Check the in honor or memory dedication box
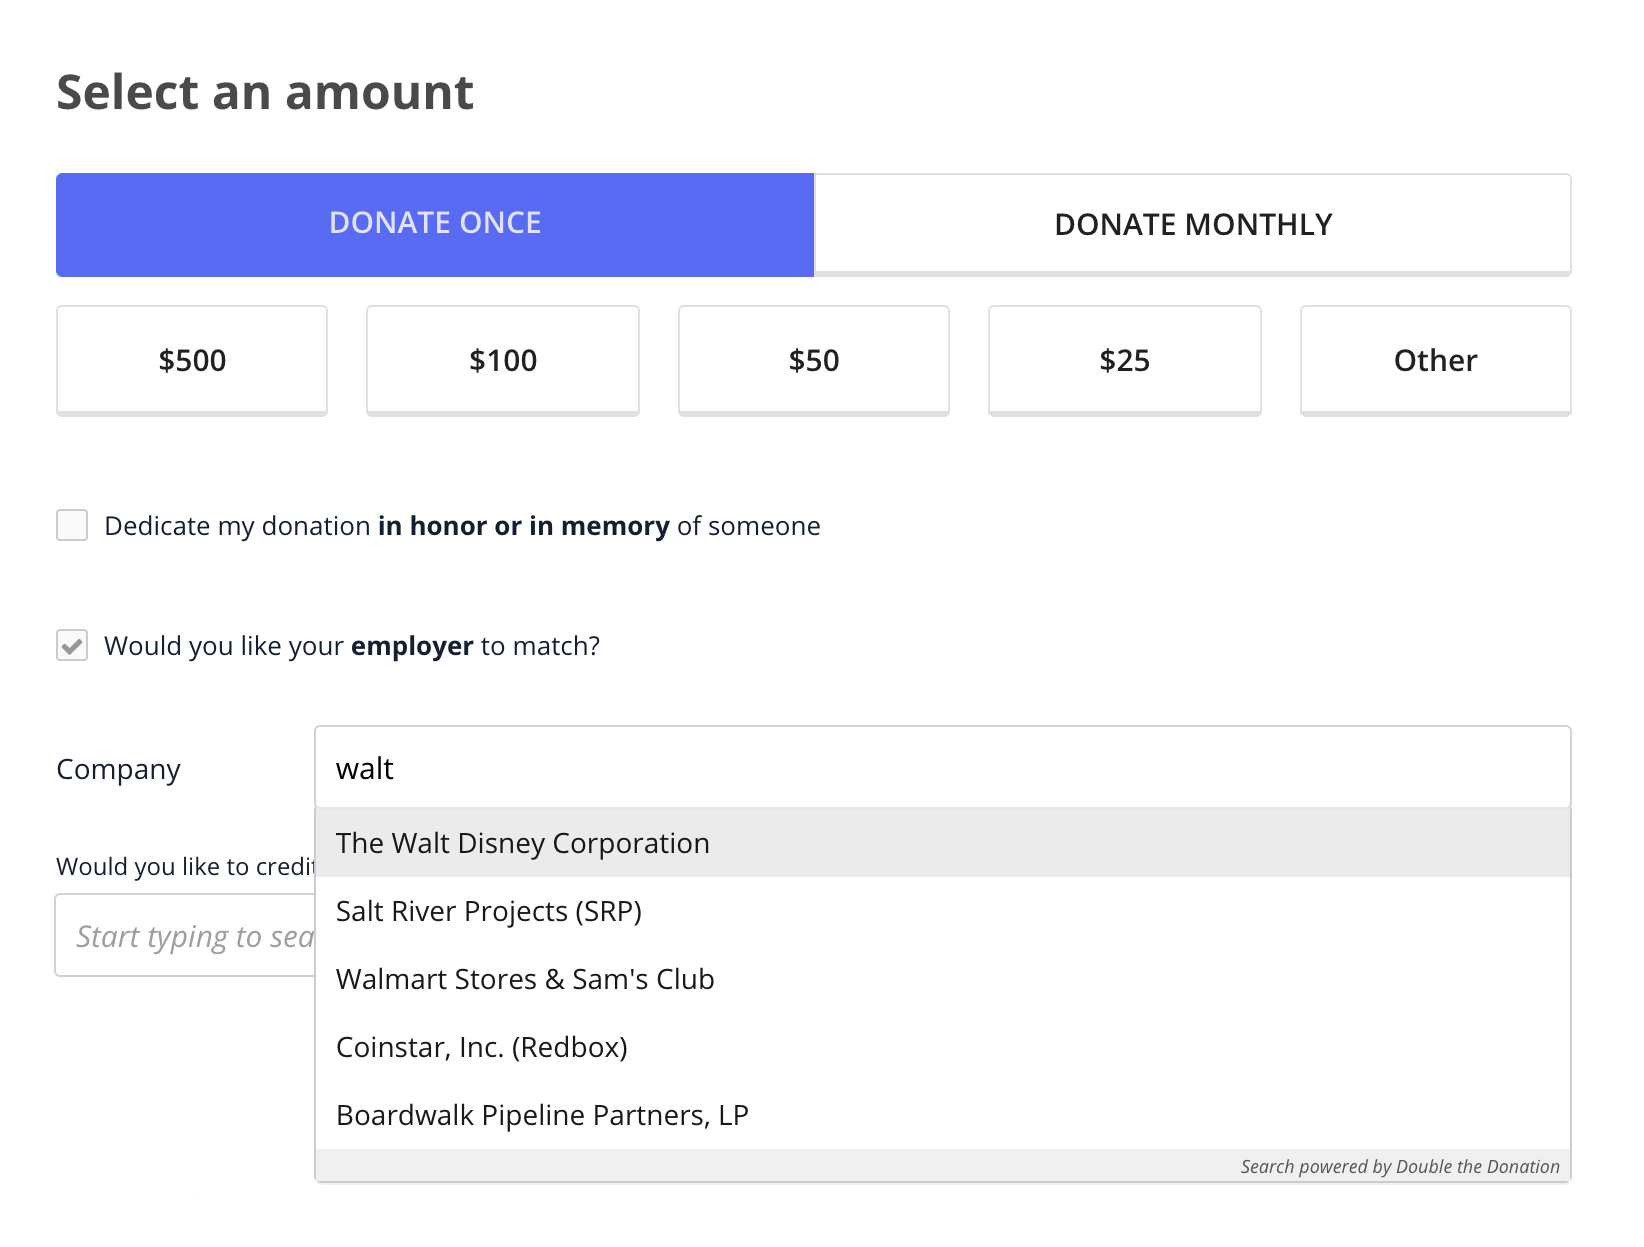1644x1247 pixels. [x=72, y=525]
